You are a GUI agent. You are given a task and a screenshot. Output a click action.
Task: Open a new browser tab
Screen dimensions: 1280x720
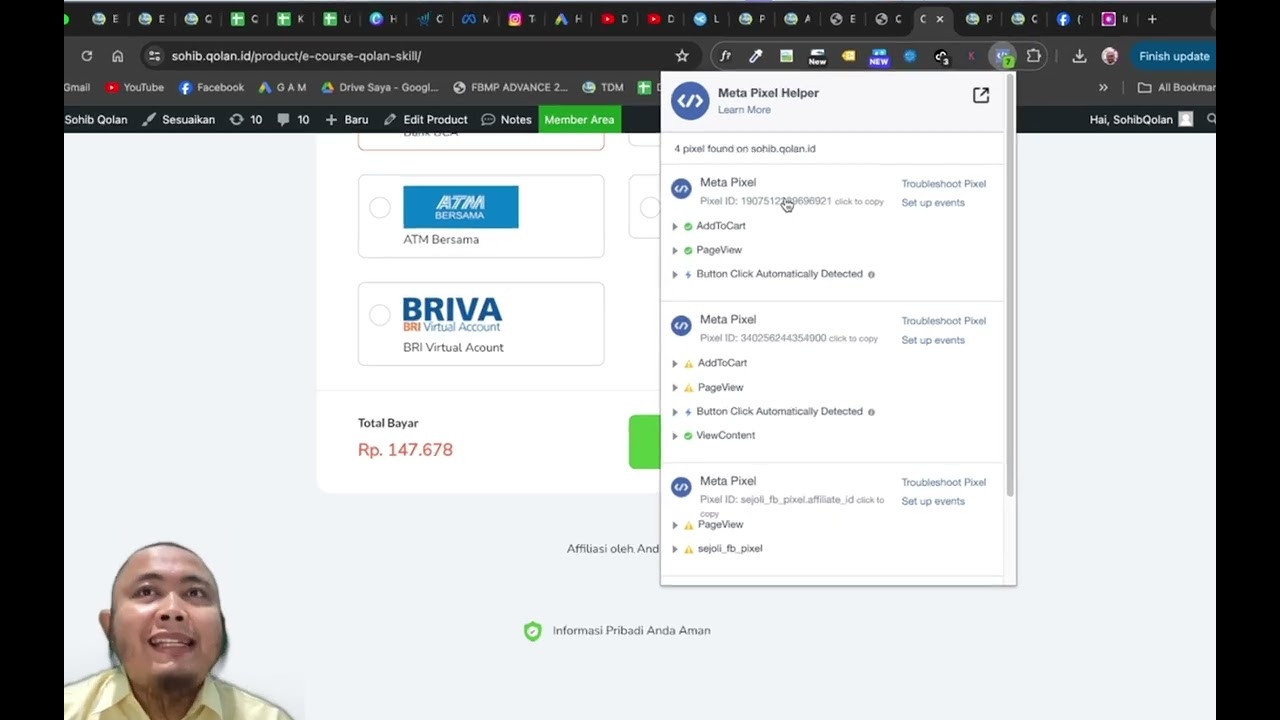1152,19
